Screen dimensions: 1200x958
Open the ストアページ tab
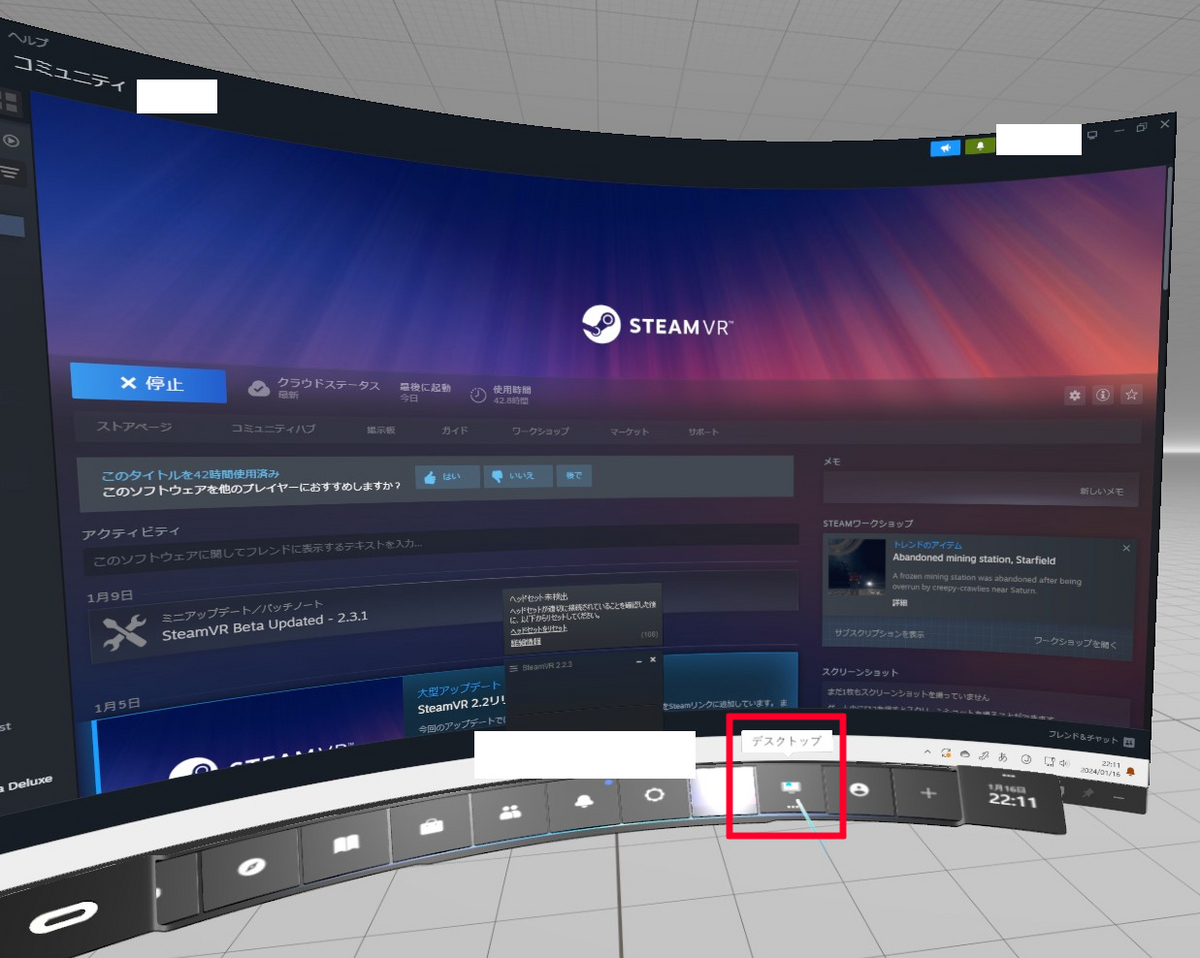tap(134, 427)
